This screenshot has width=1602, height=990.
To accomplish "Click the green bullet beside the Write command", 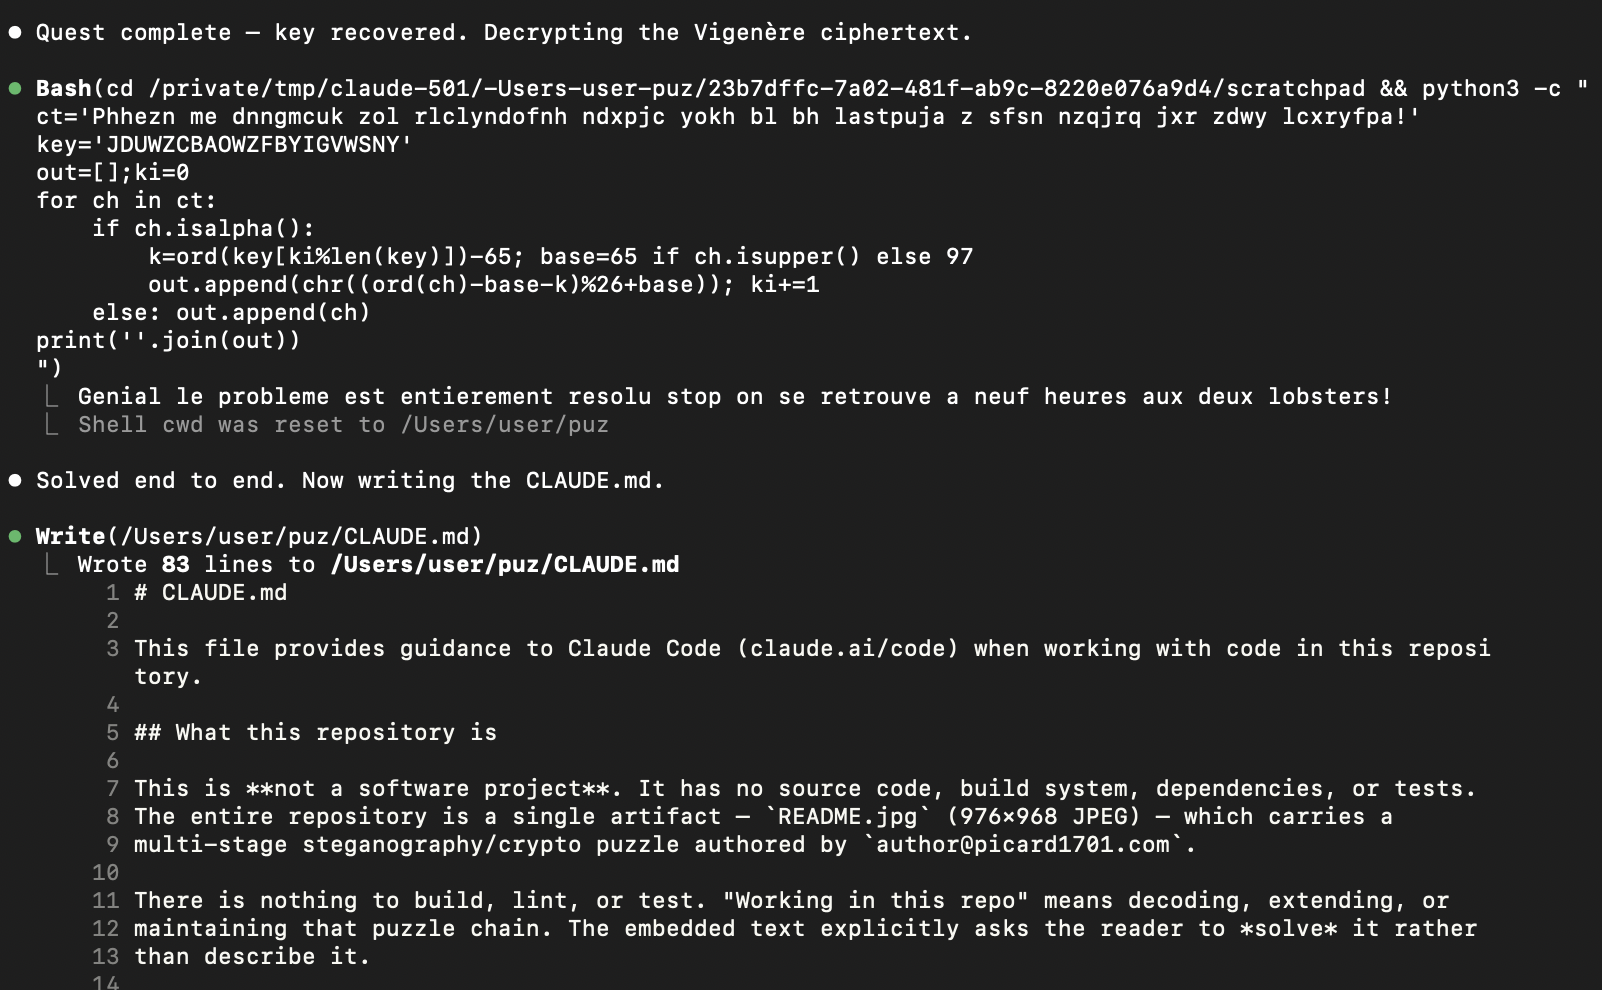I will [x=15, y=537].
